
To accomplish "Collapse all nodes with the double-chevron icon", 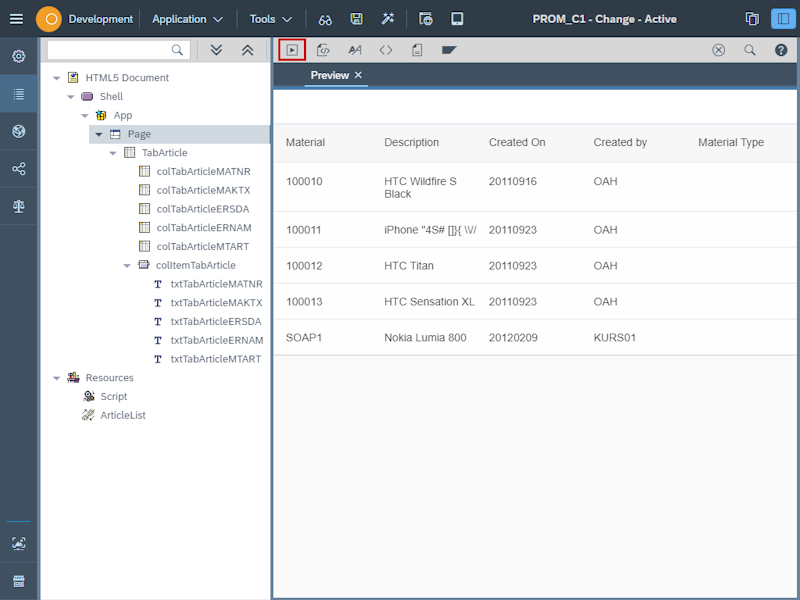I will [249, 49].
